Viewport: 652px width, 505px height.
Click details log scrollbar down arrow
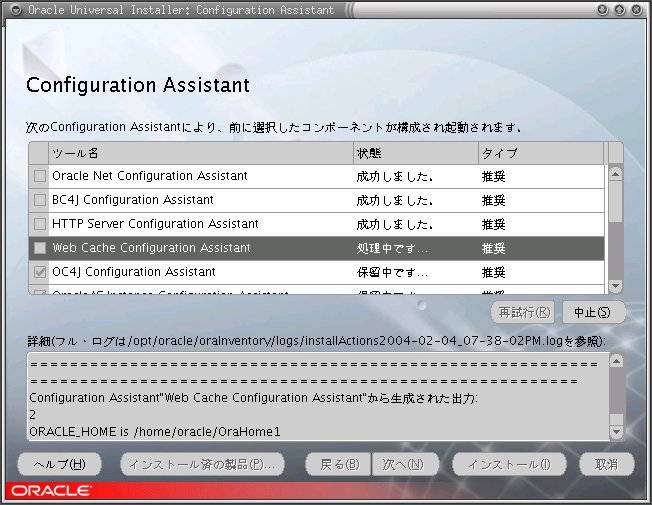coord(616,432)
